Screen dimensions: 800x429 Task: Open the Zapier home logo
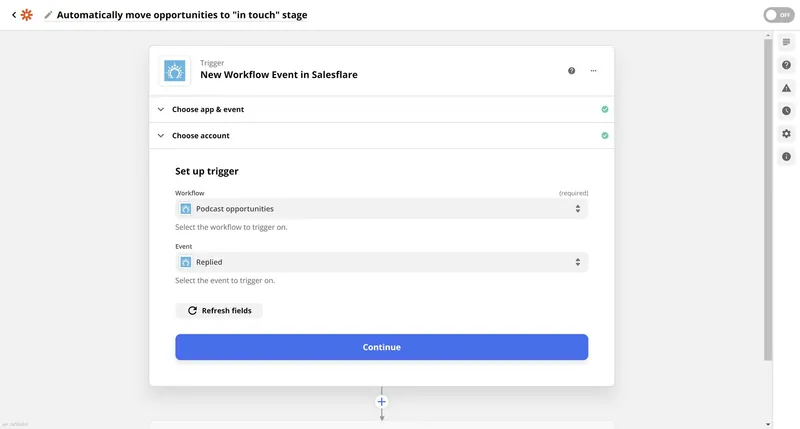27,15
